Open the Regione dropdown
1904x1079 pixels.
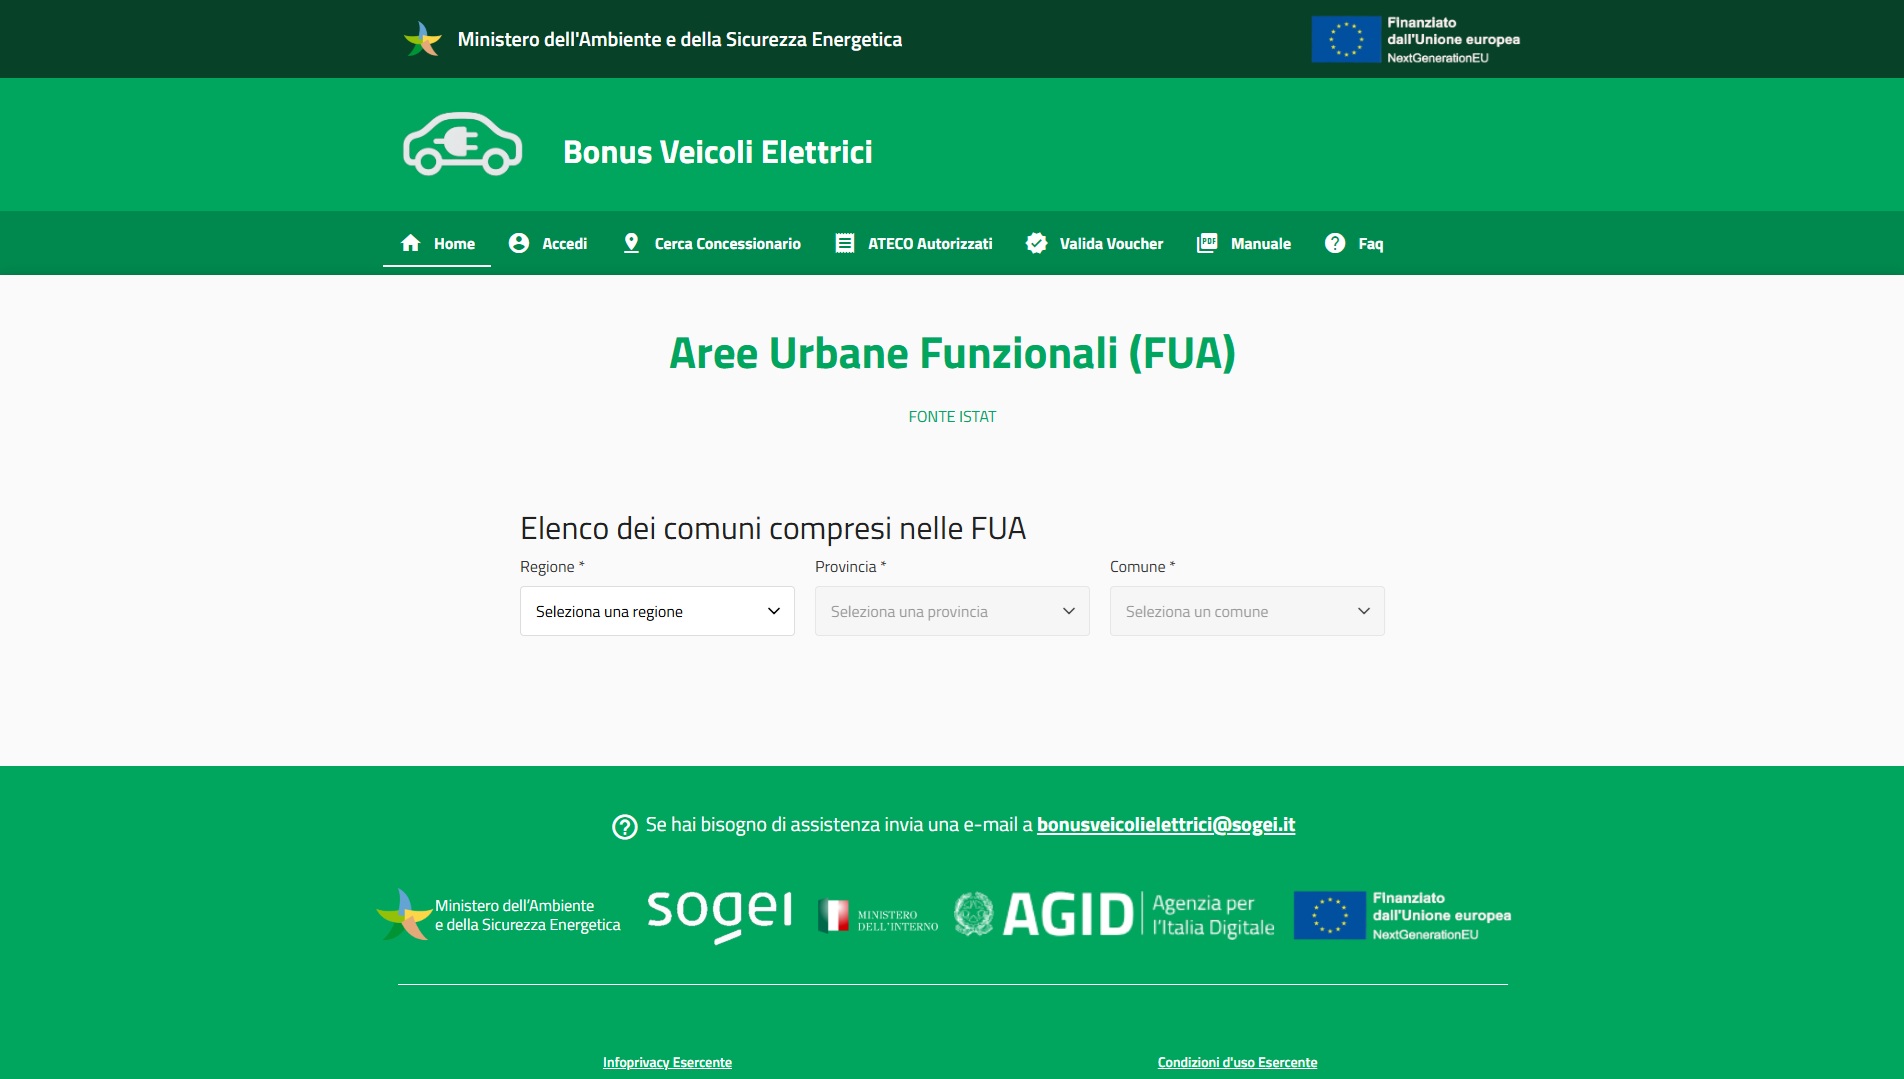pyautogui.click(x=657, y=611)
